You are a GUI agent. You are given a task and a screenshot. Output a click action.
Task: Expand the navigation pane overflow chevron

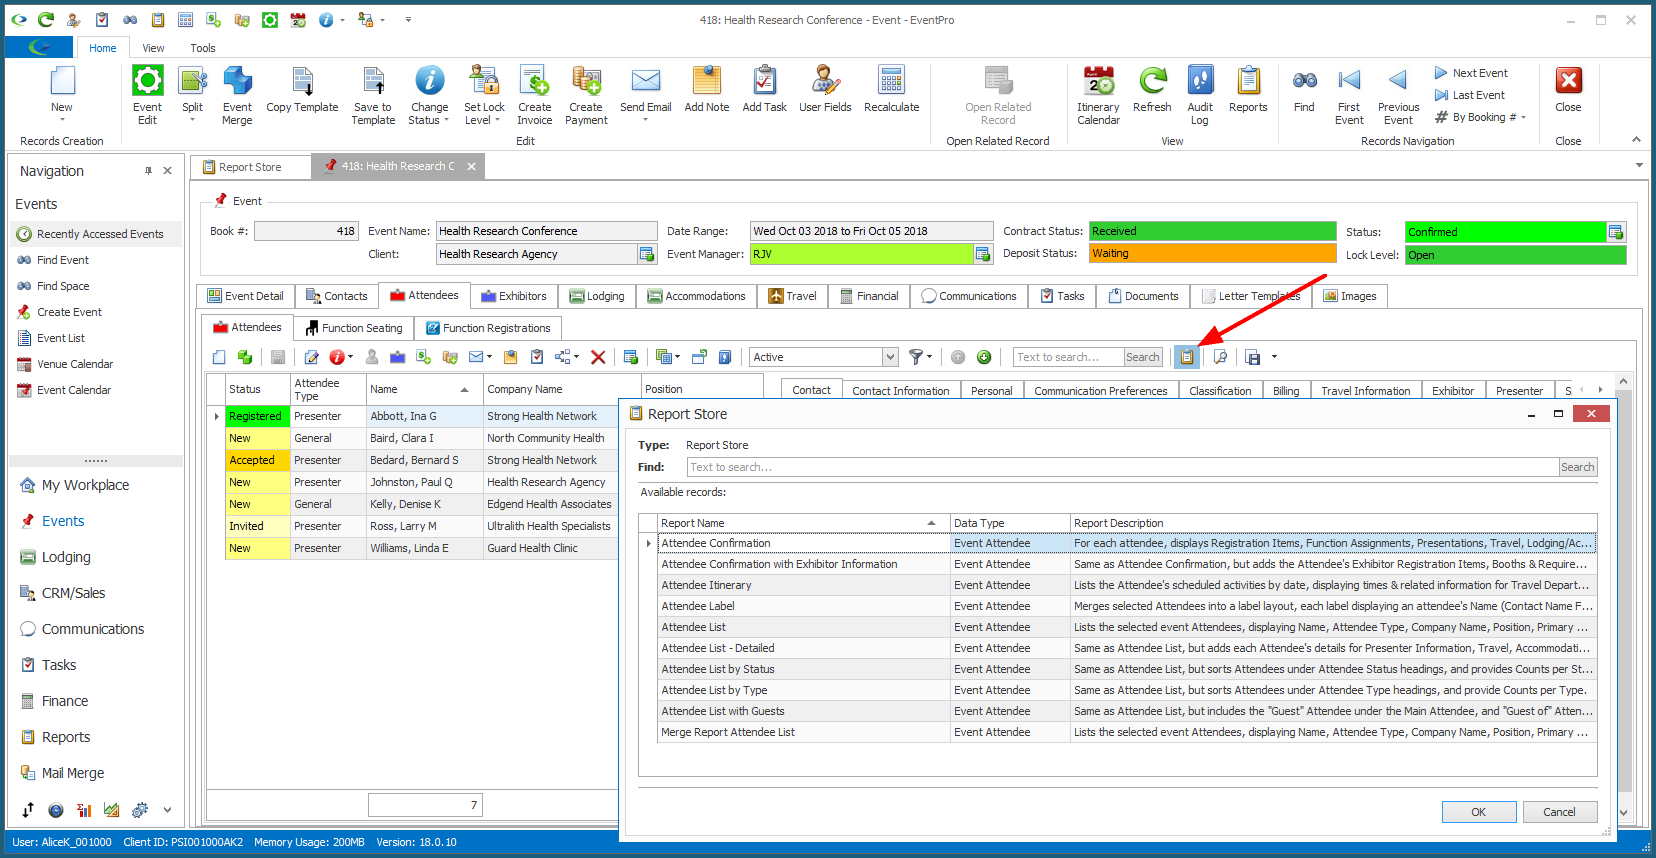point(167,810)
